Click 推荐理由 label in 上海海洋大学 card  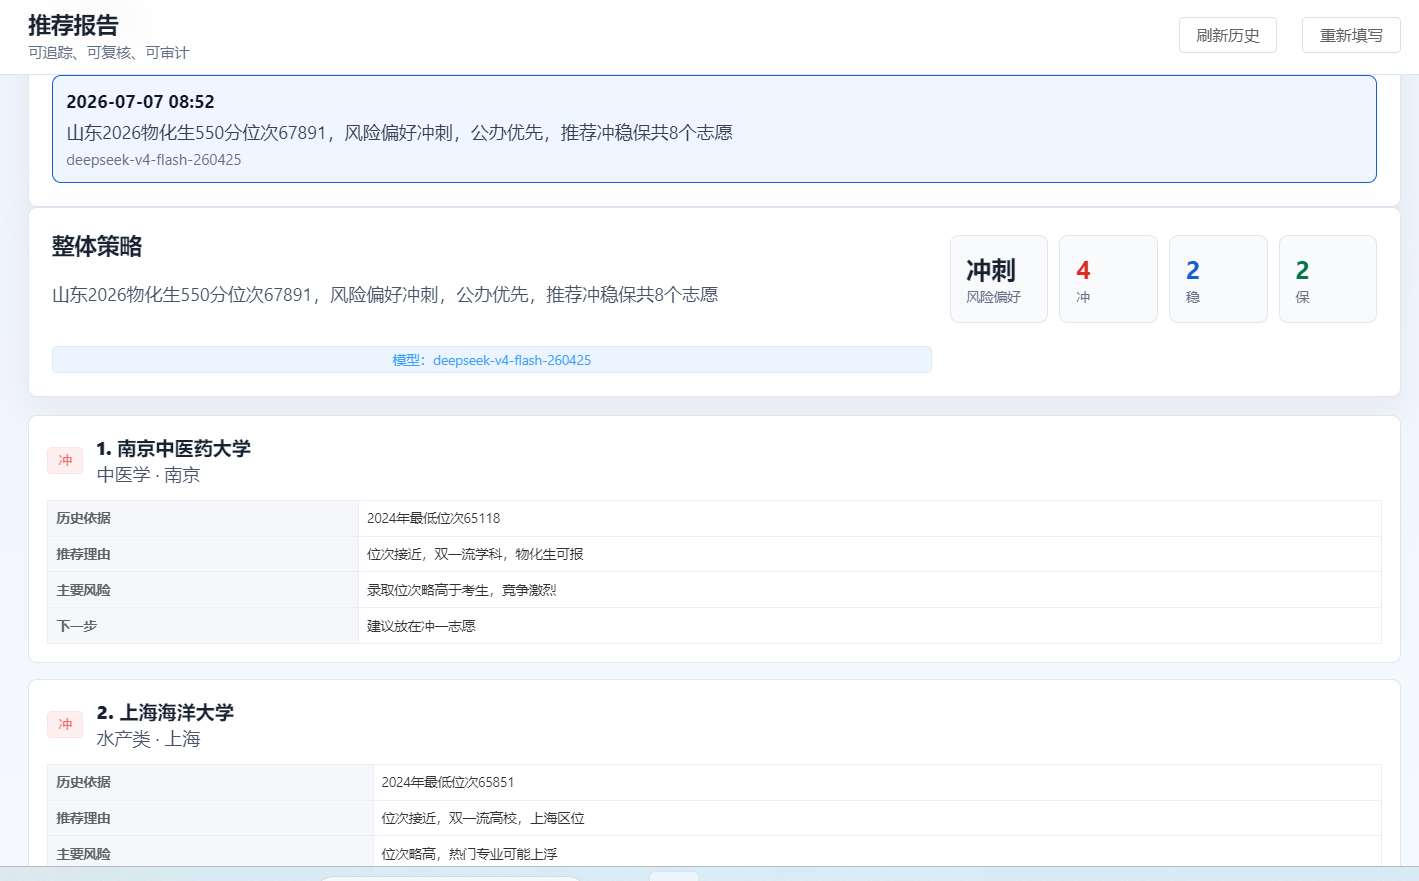click(84, 818)
